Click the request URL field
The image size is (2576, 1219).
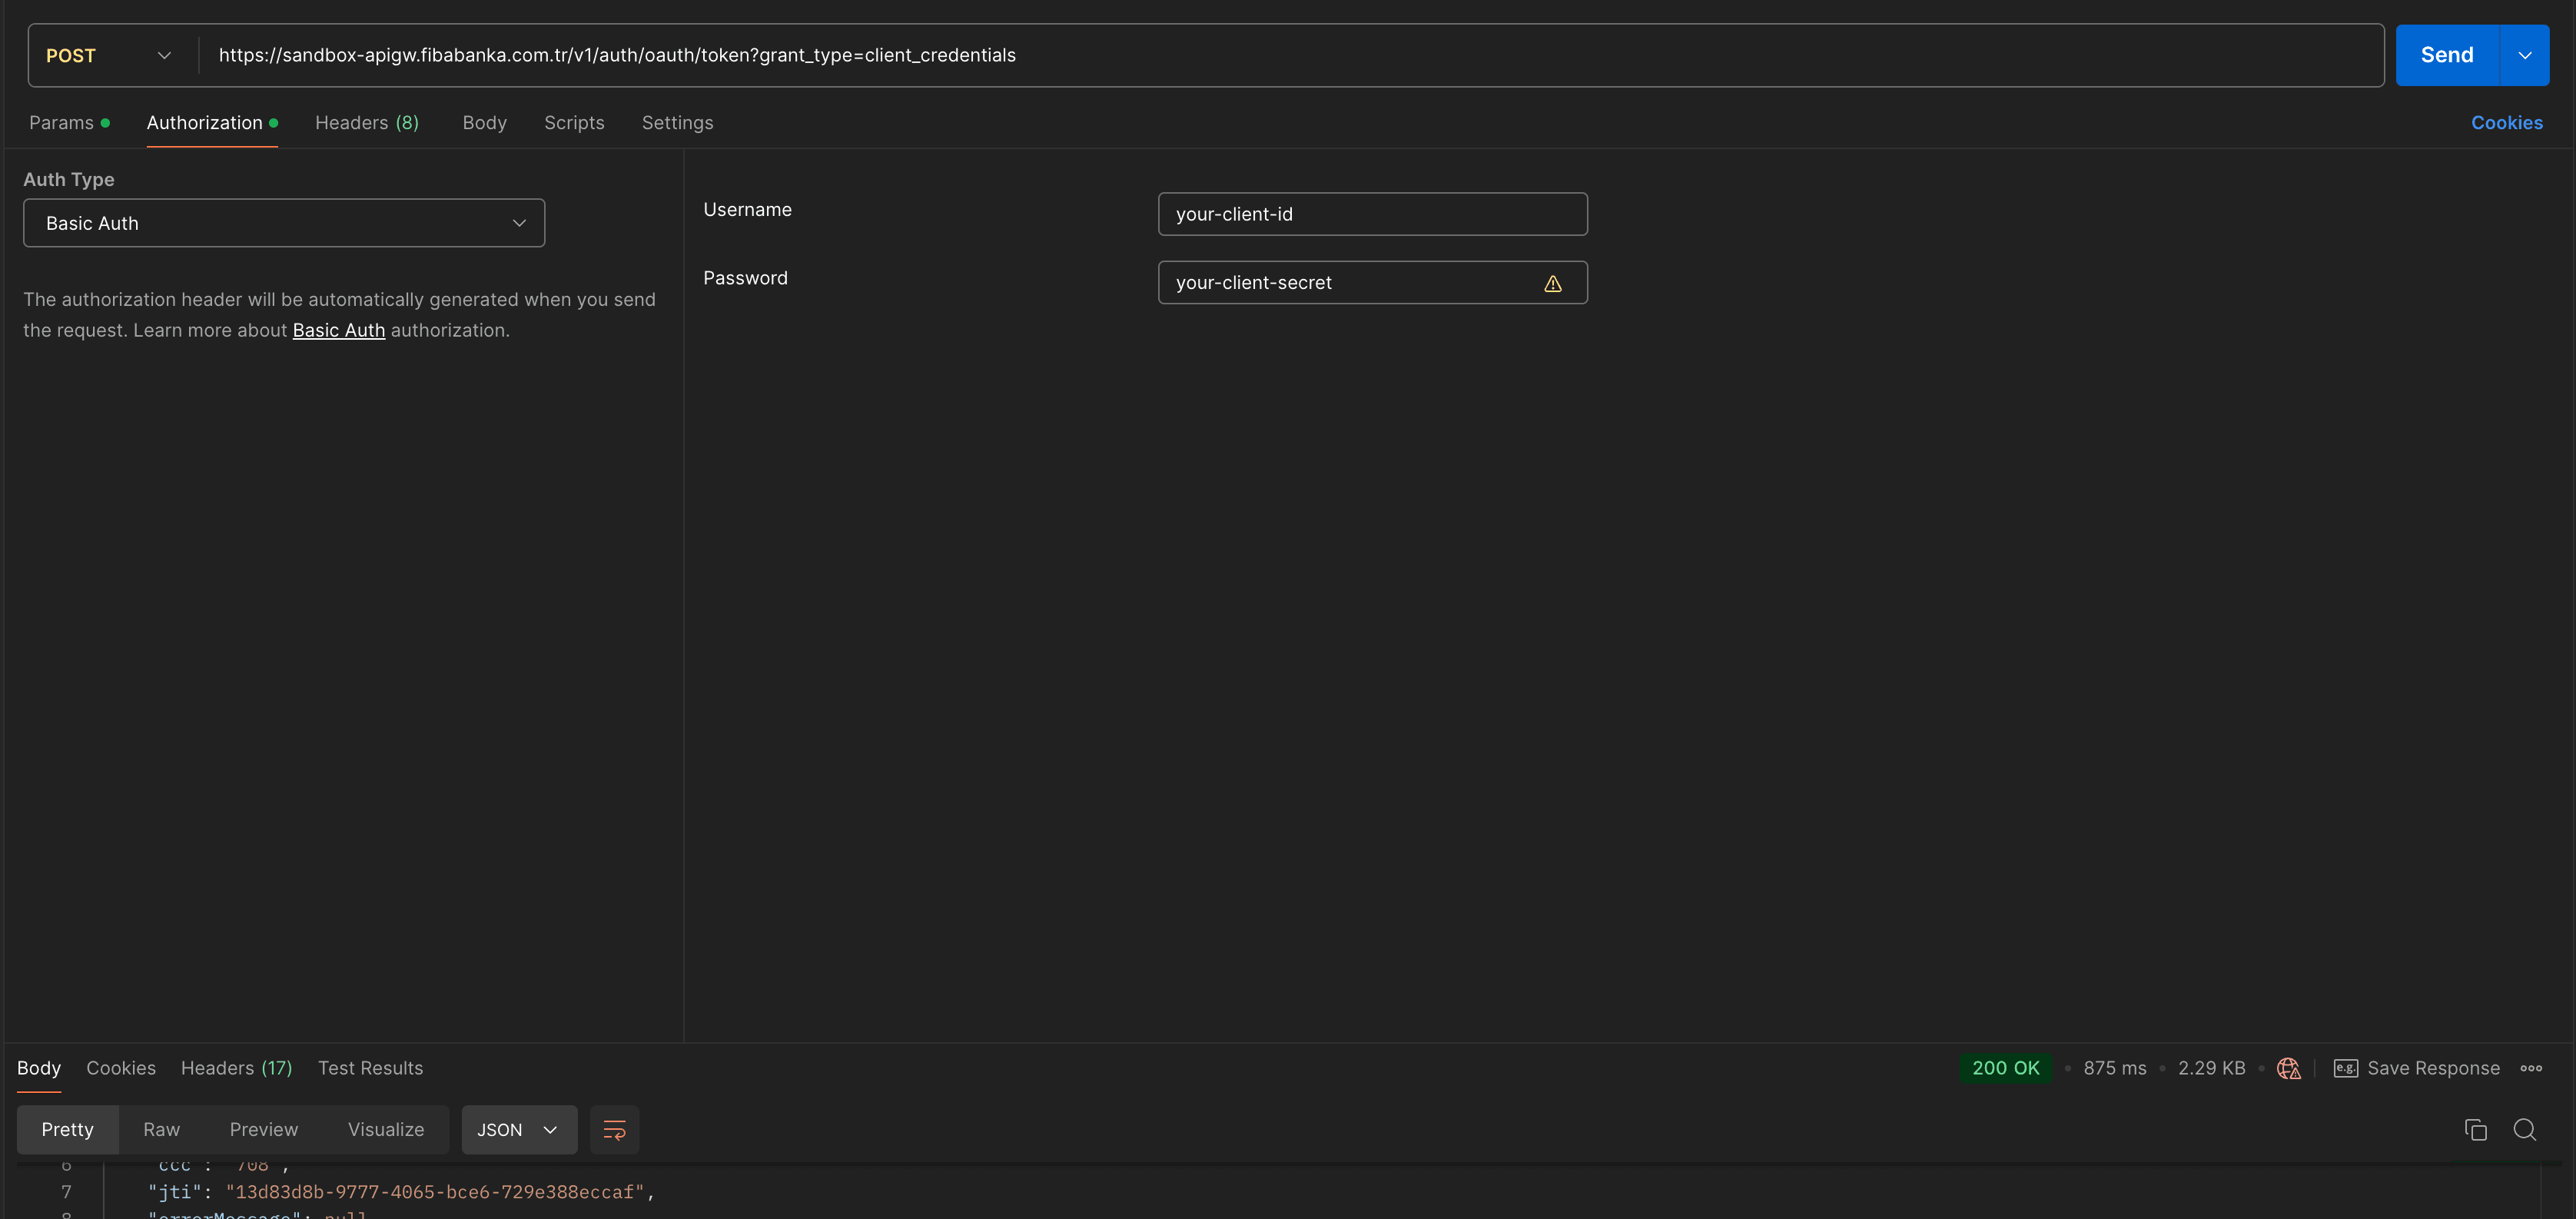click(x=1290, y=55)
